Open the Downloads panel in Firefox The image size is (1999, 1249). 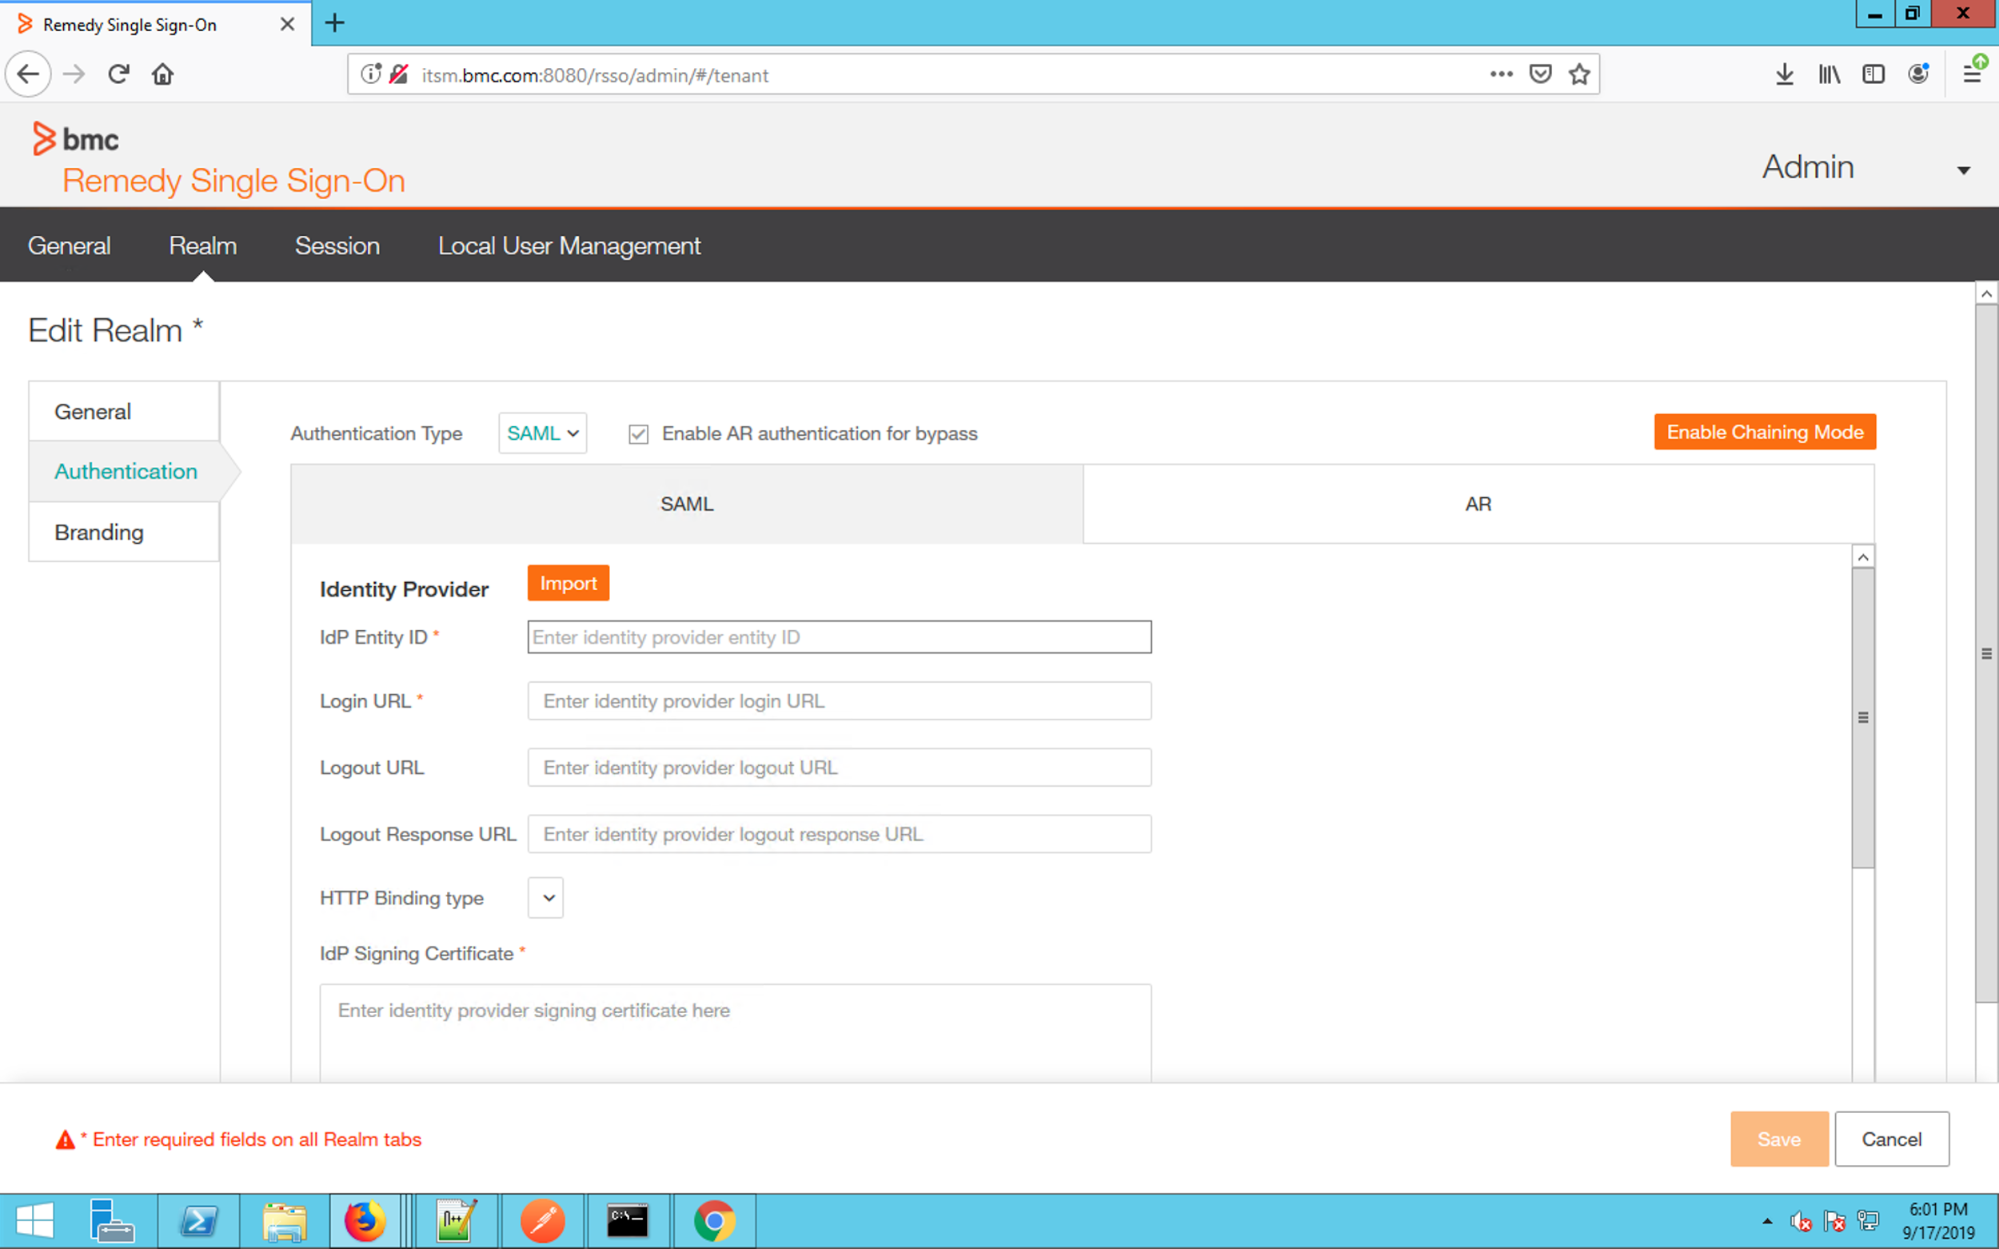pyautogui.click(x=1785, y=73)
